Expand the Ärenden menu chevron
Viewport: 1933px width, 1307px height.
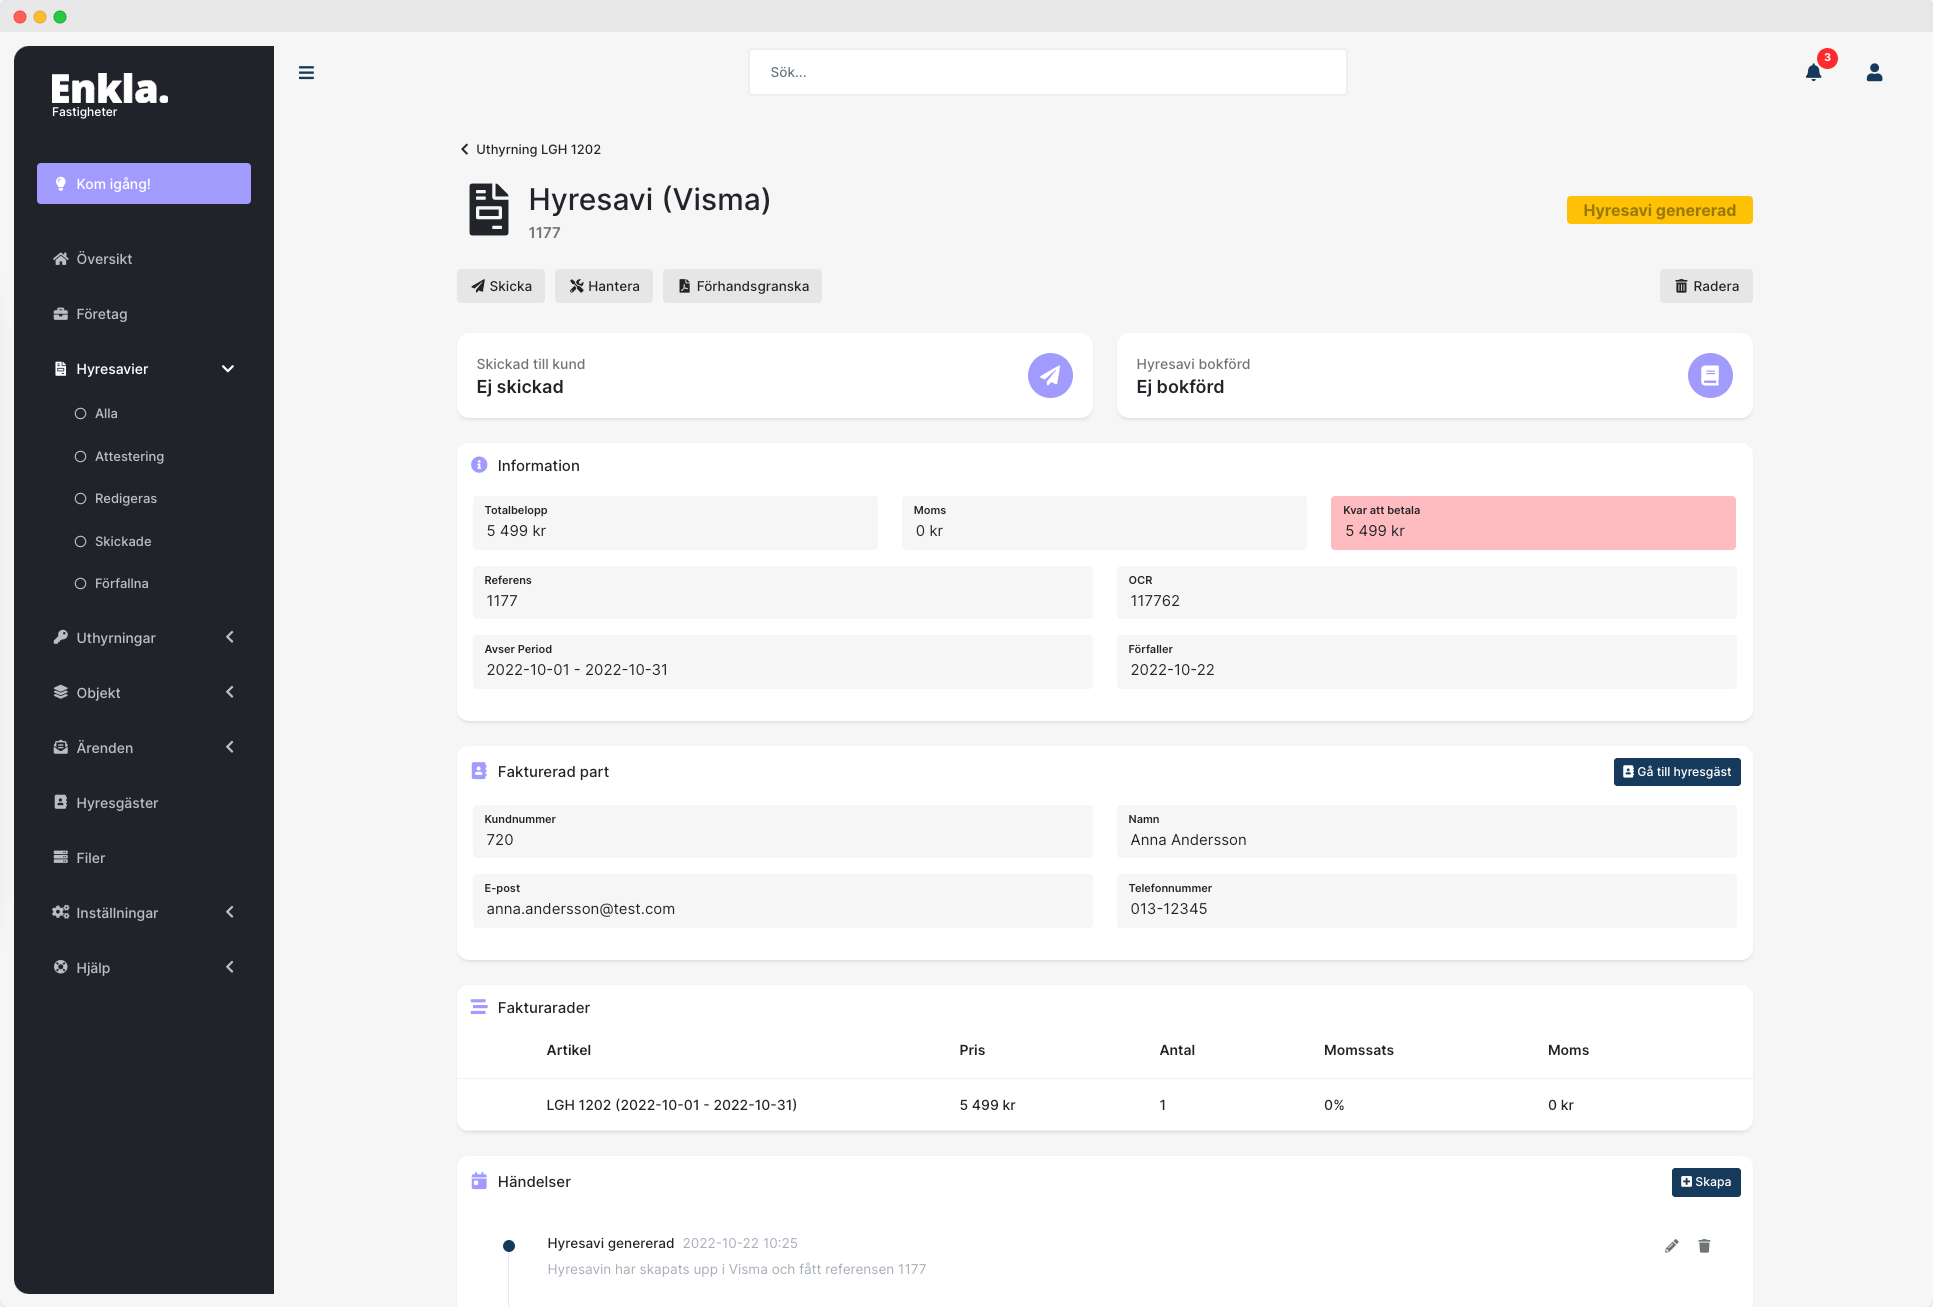230,747
